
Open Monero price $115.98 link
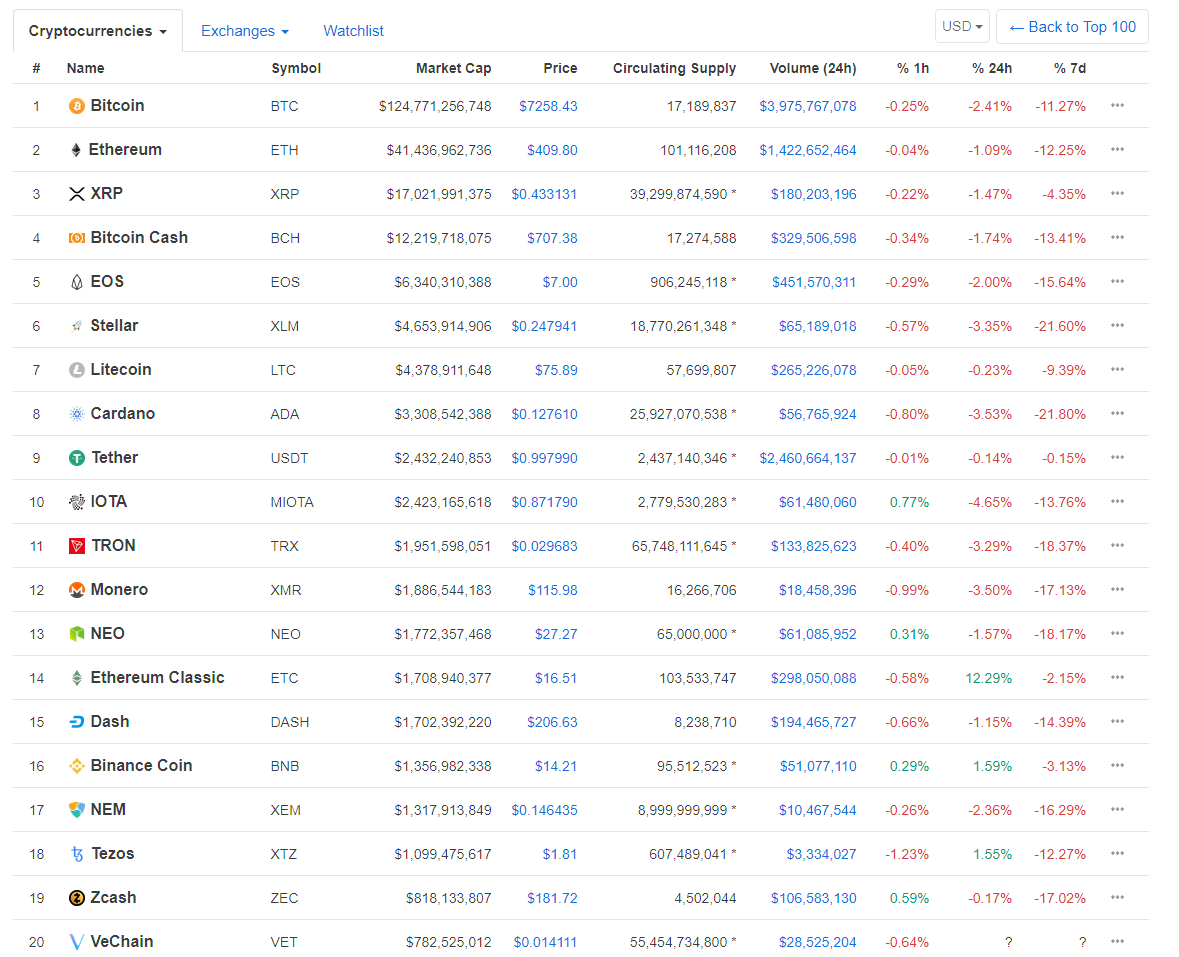coord(553,591)
